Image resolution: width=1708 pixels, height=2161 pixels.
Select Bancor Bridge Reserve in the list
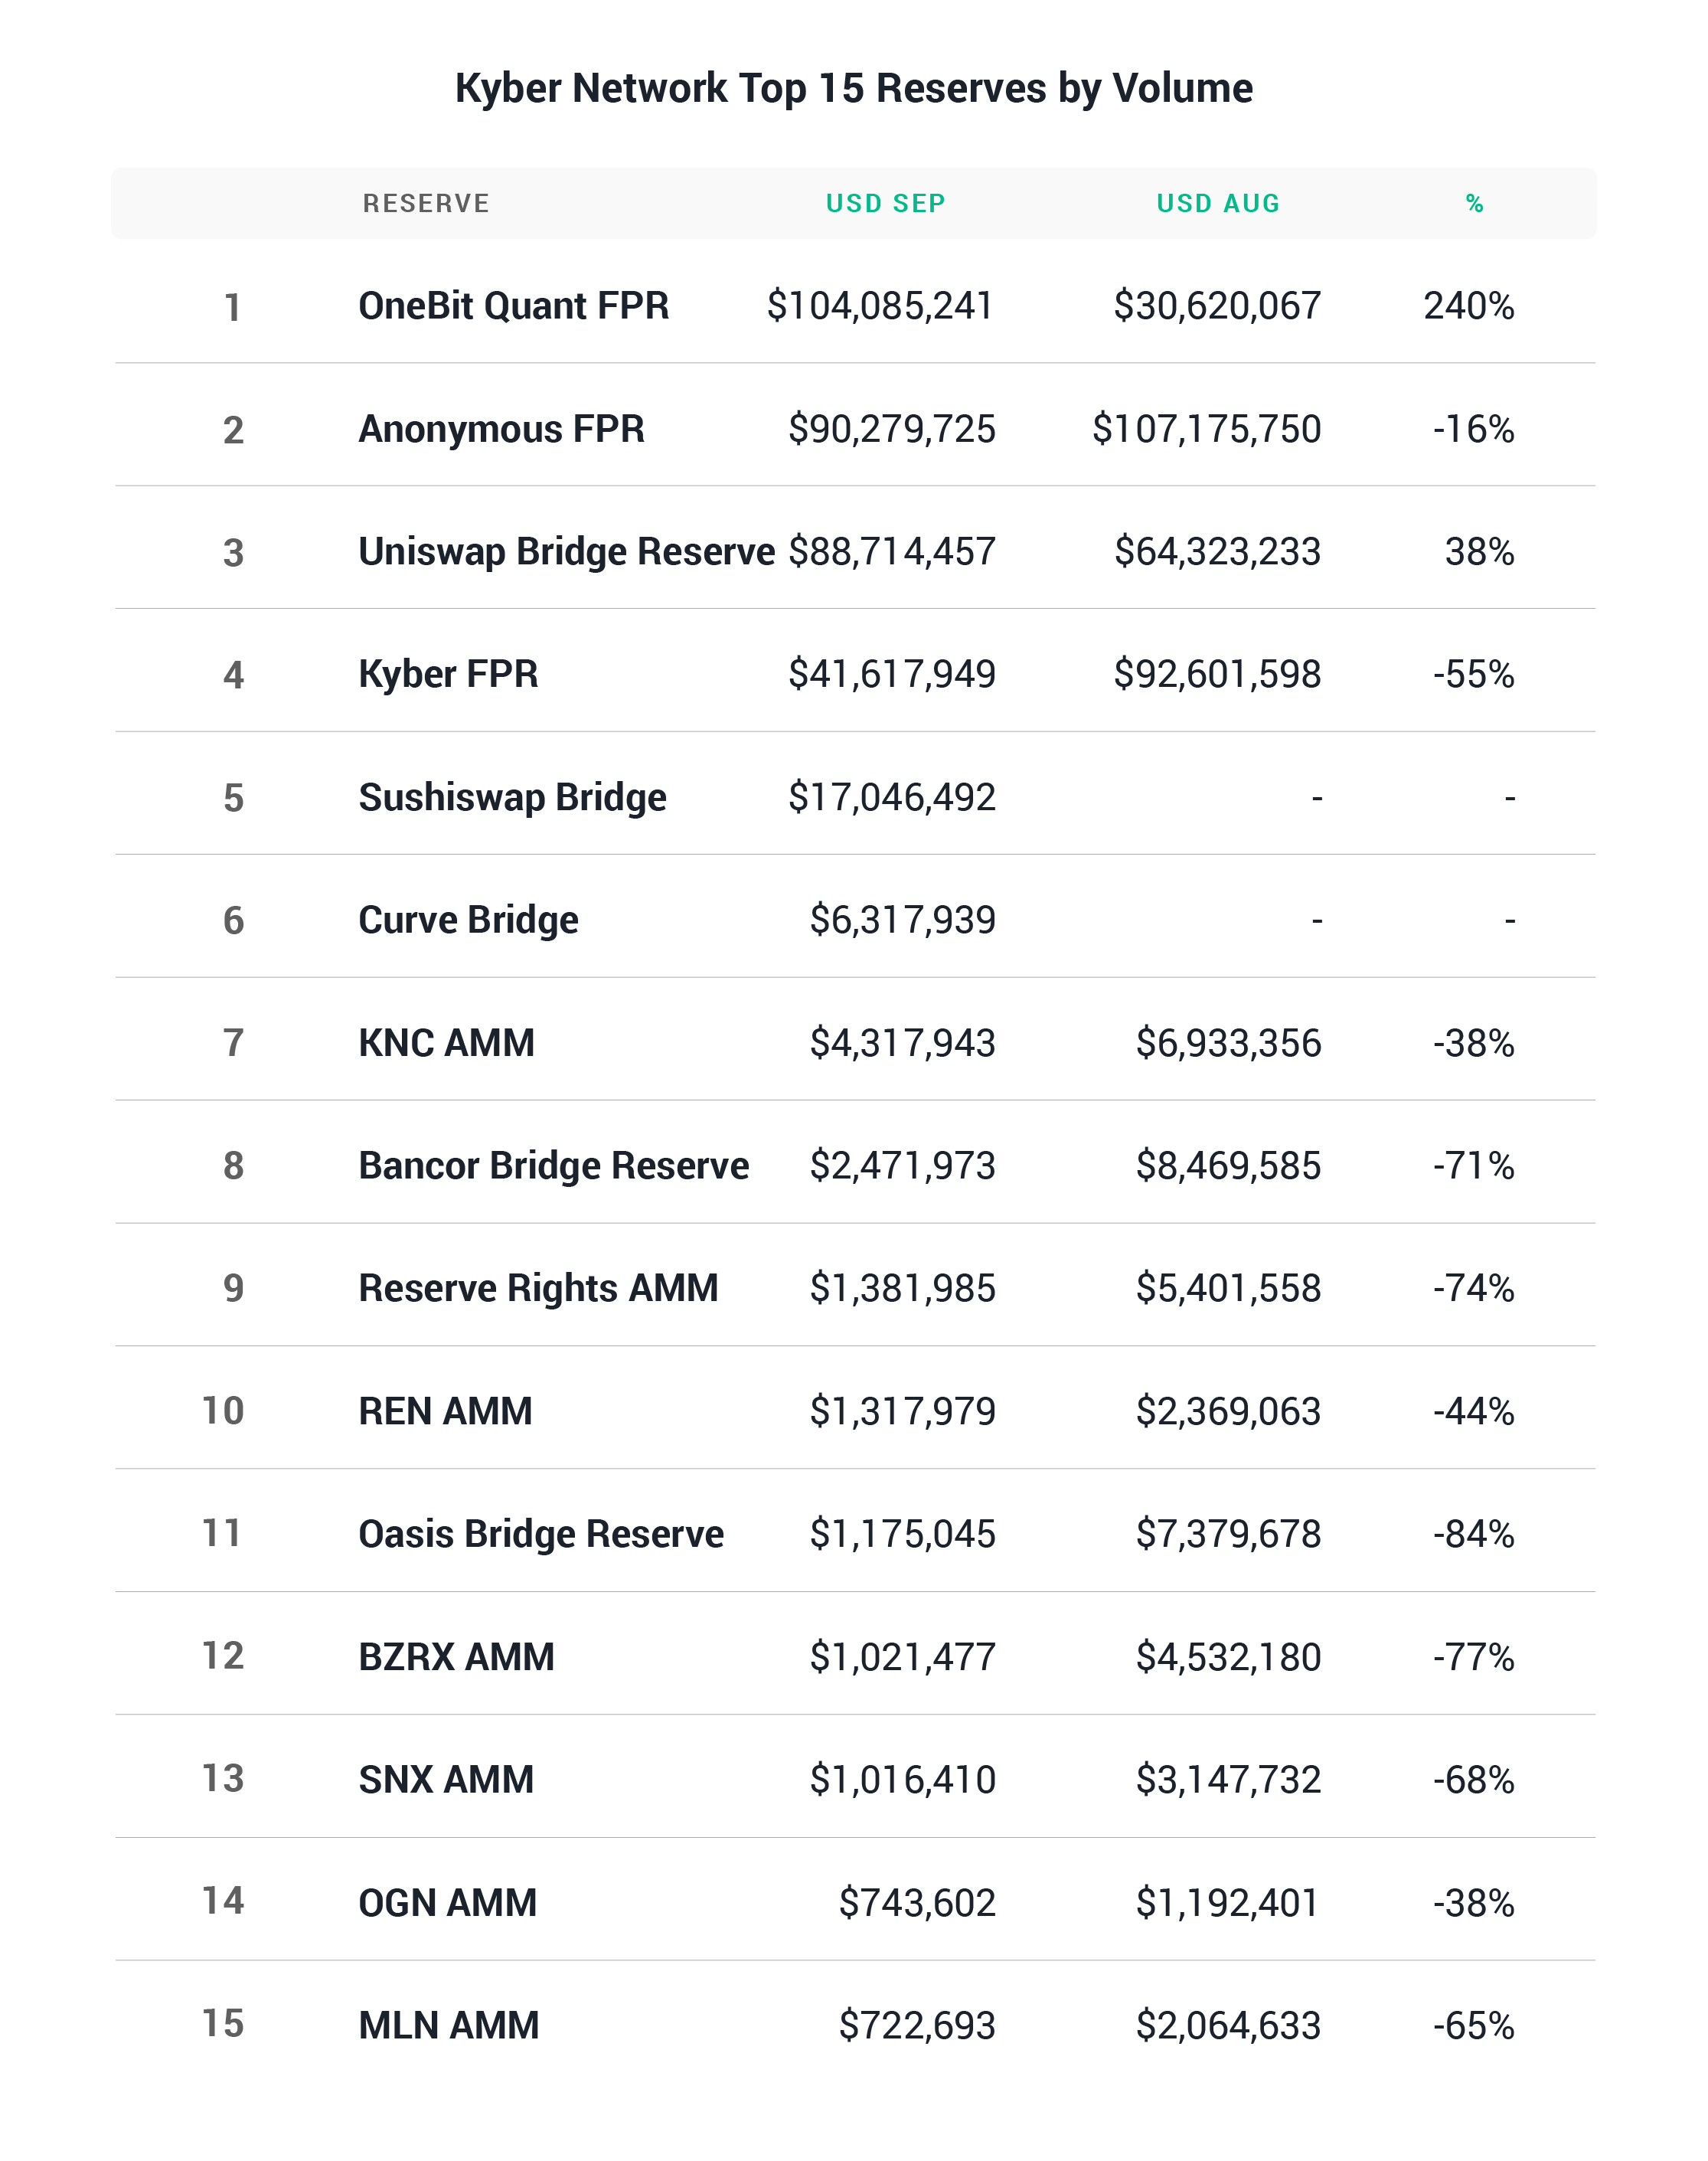coord(553,1166)
